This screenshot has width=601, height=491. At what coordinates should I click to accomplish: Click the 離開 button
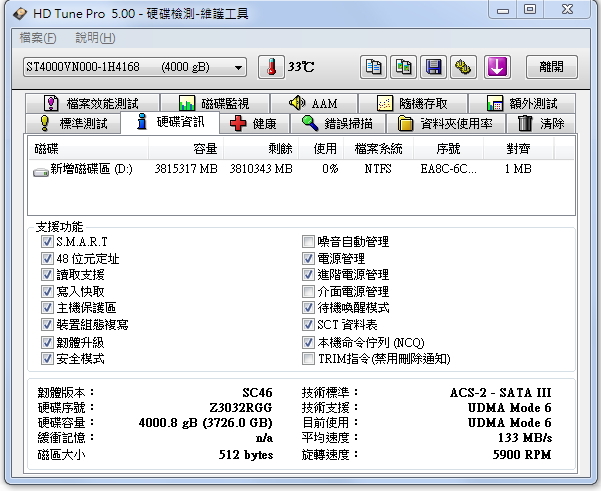[x=551, y=67]
